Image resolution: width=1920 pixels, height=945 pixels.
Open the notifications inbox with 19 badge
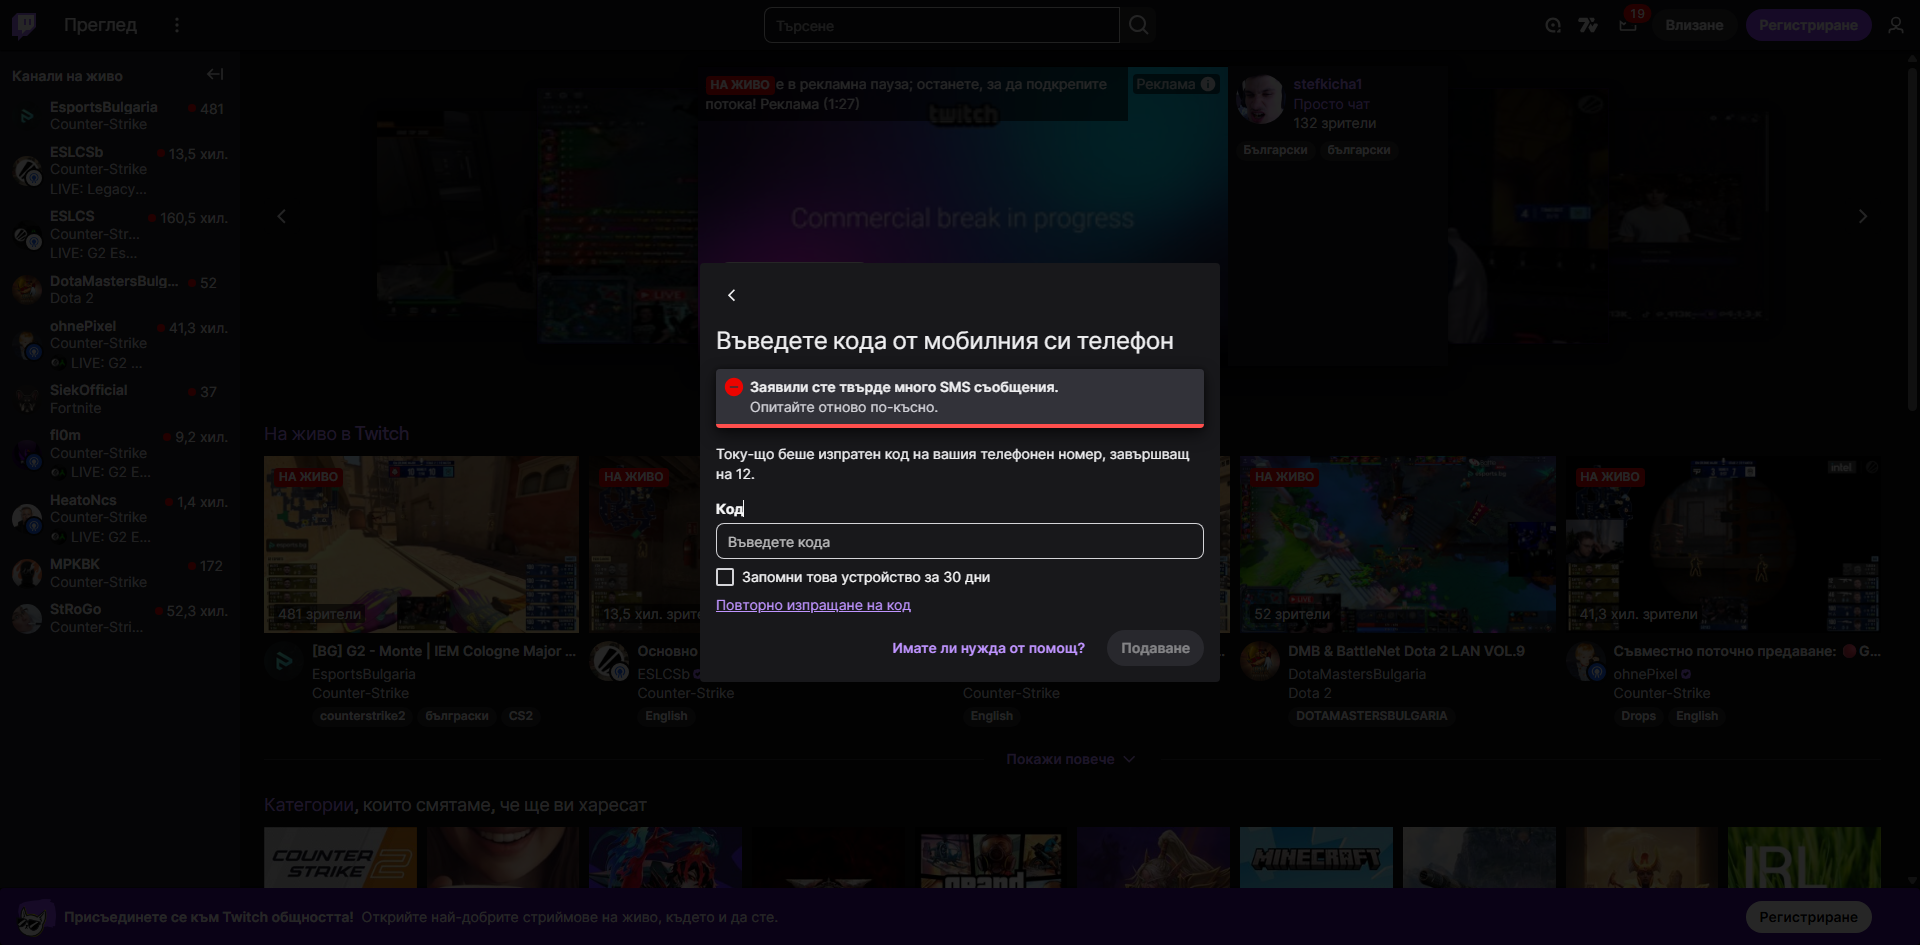[x=1628, y=25]
